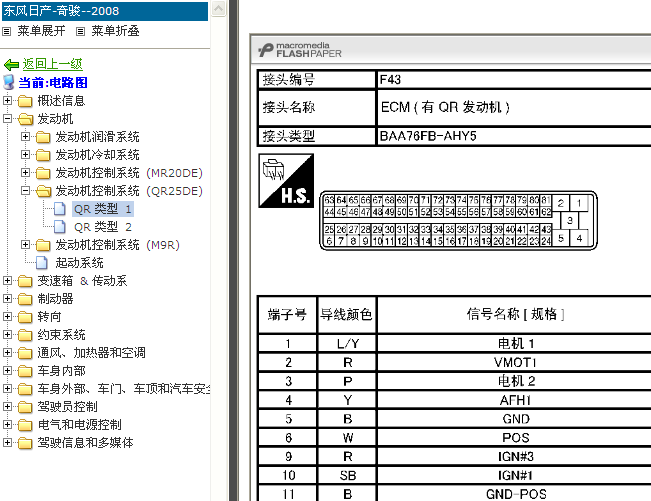The height and width of the screenshot is (501, 651).
Task: Click the 当前:电路图 book icon
Action: pos(9,82)
